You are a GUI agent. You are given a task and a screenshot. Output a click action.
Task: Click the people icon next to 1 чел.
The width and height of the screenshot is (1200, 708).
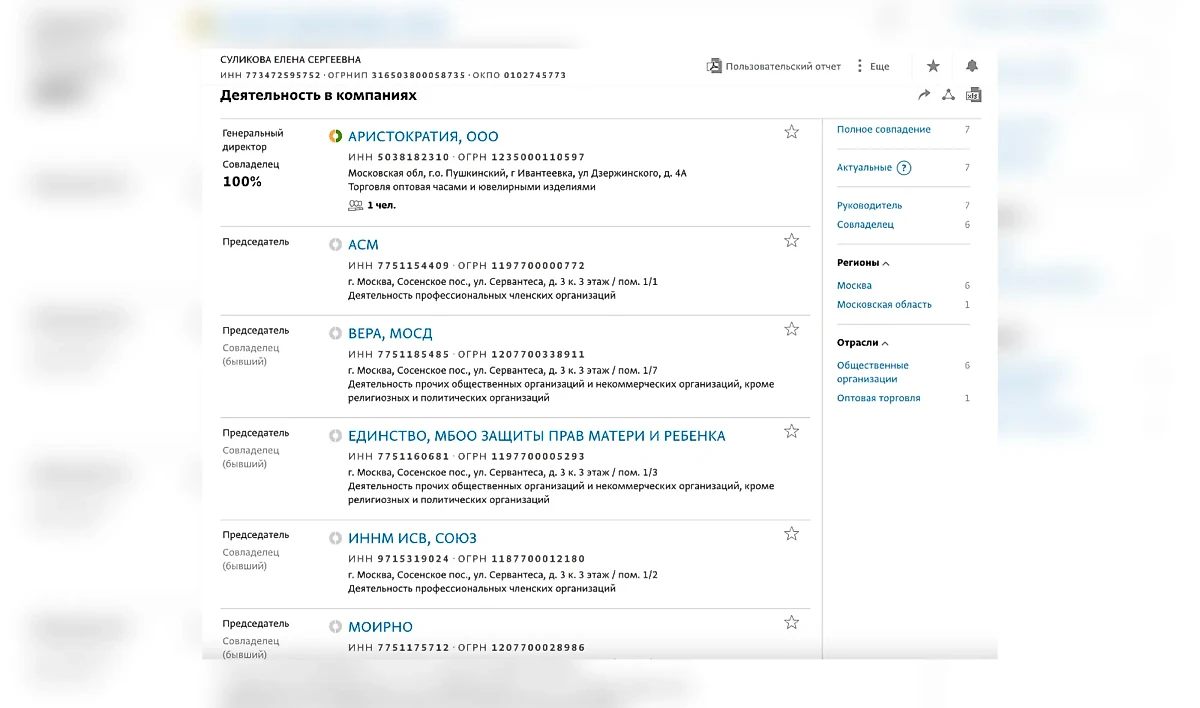coord(355,205)
